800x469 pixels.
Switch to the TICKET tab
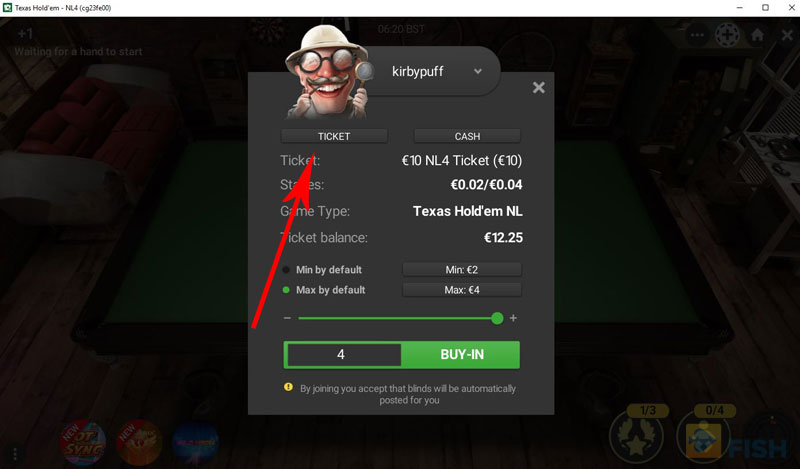(334, 136)
